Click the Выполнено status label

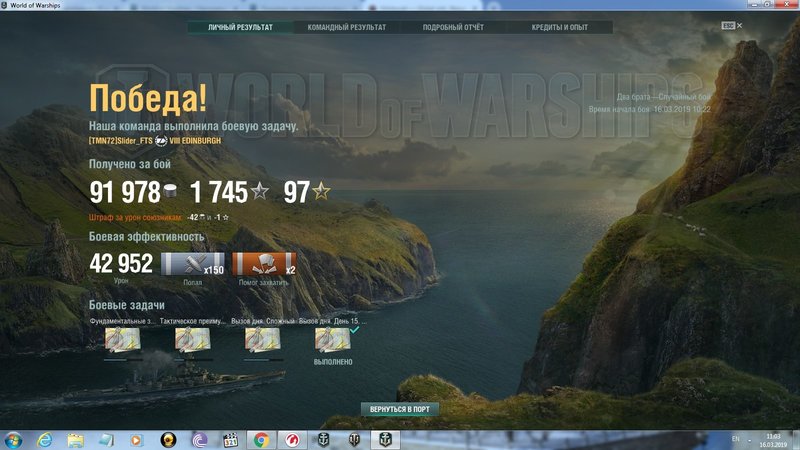(x=333, y=362)
